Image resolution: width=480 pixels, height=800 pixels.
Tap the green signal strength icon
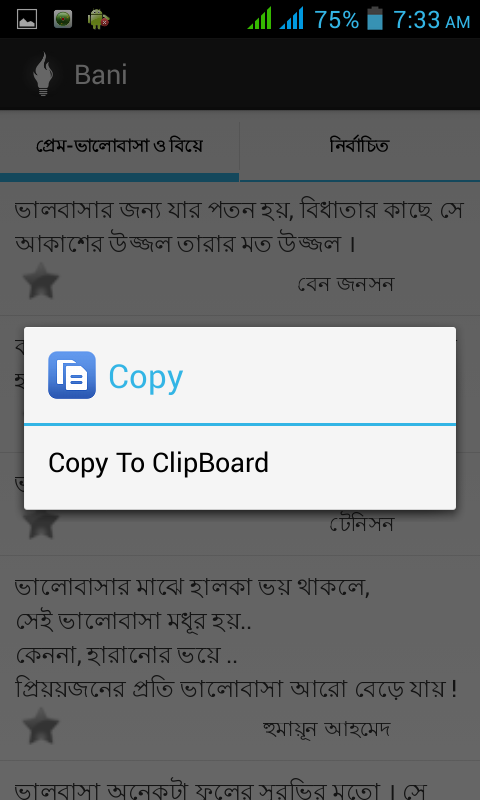point(260,18)
